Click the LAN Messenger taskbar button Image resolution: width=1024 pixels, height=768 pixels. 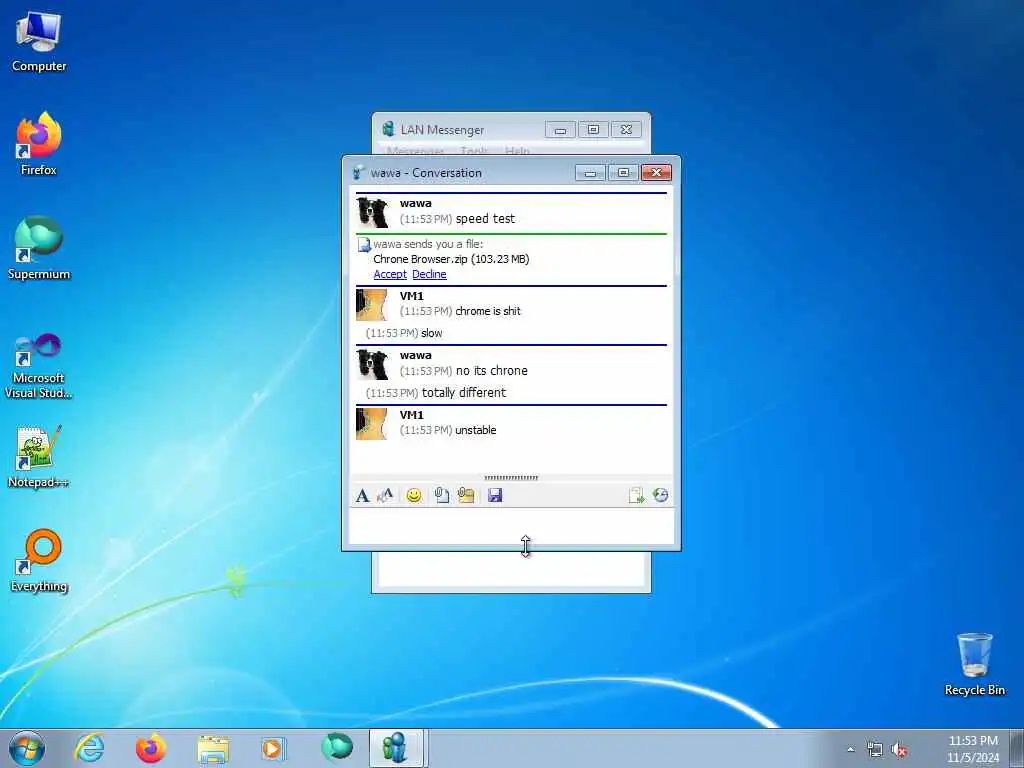pyautogui.click(x=396, y=748)
